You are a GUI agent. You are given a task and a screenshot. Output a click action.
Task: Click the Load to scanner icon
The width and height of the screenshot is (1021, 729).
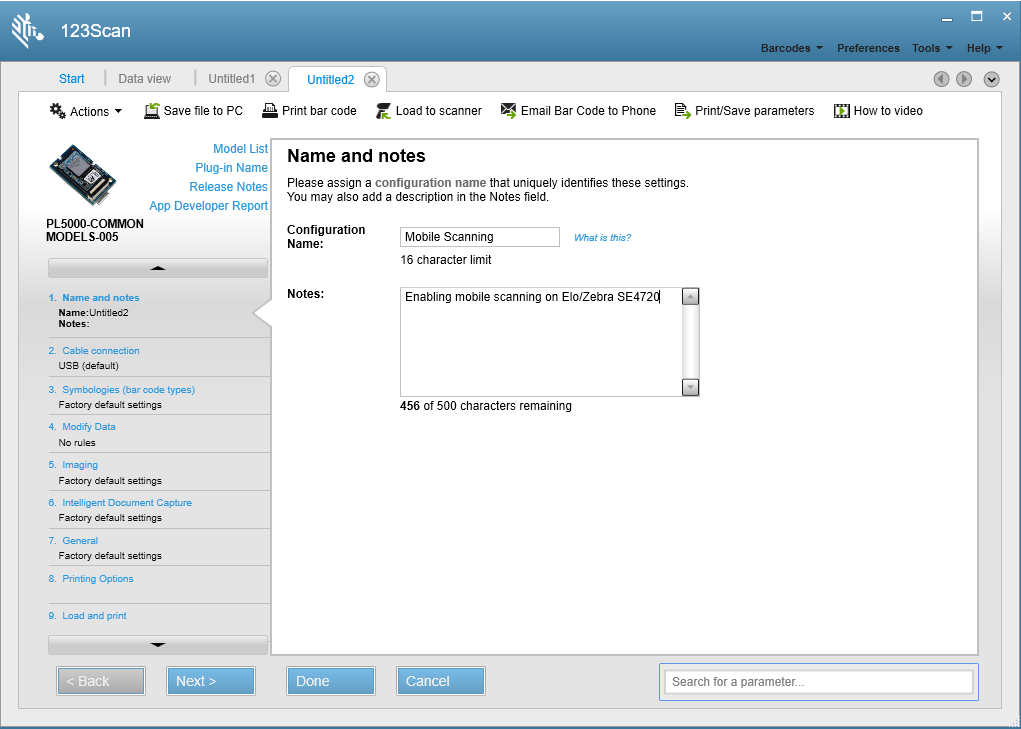pos(384,111)
